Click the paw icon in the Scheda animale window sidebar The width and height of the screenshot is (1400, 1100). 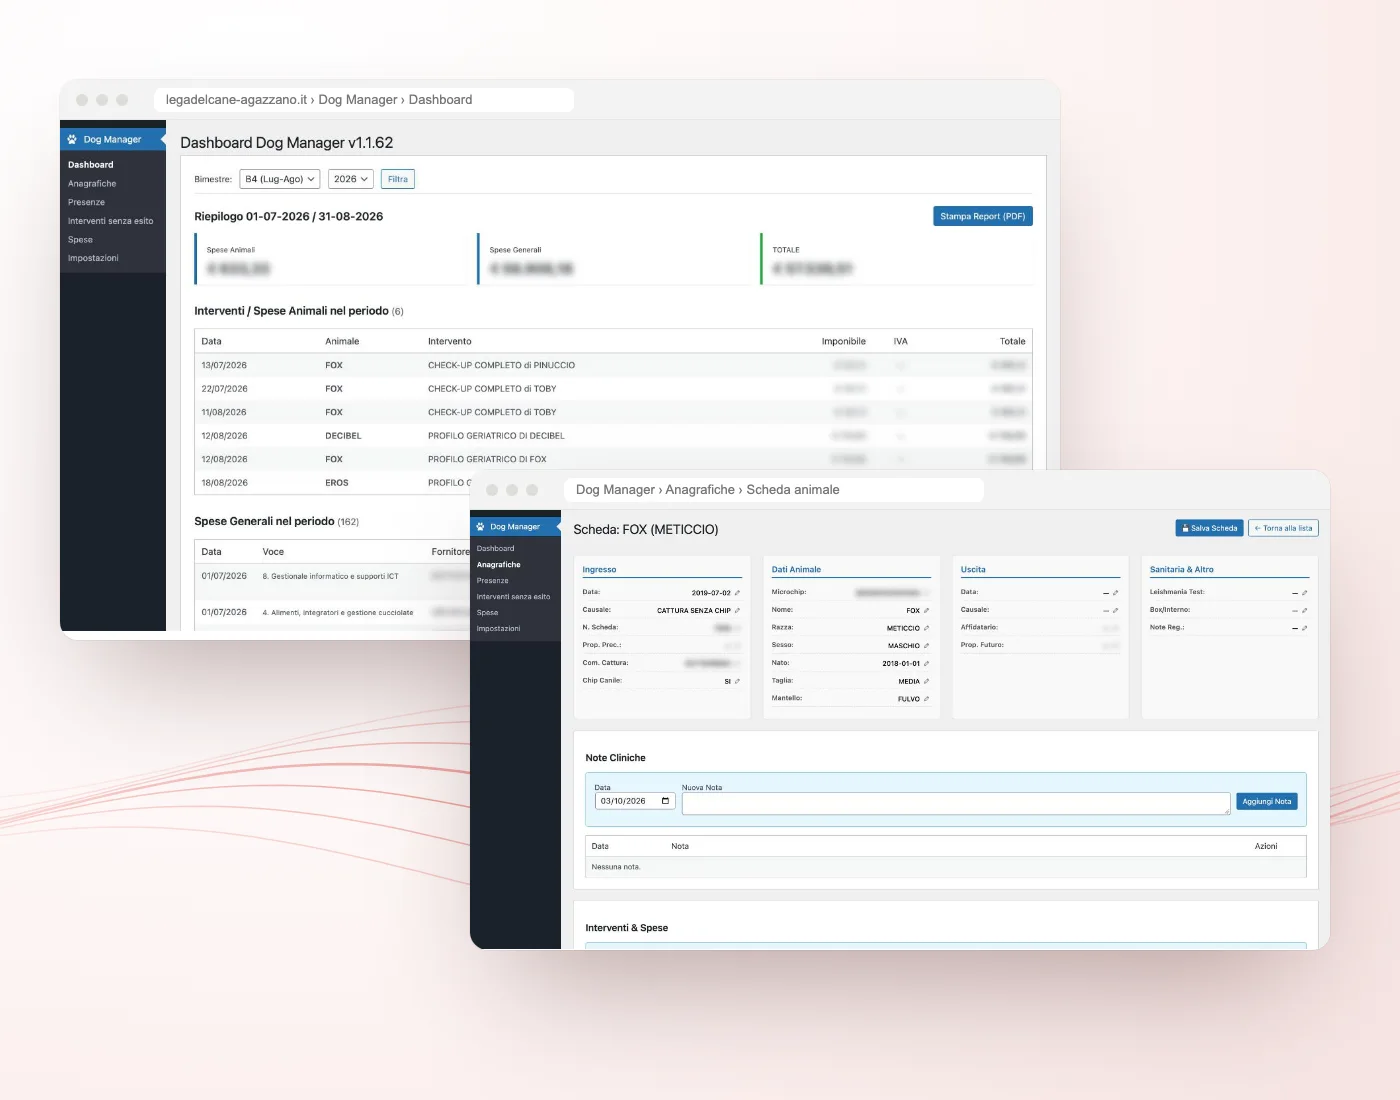click(x=481, y=526)
